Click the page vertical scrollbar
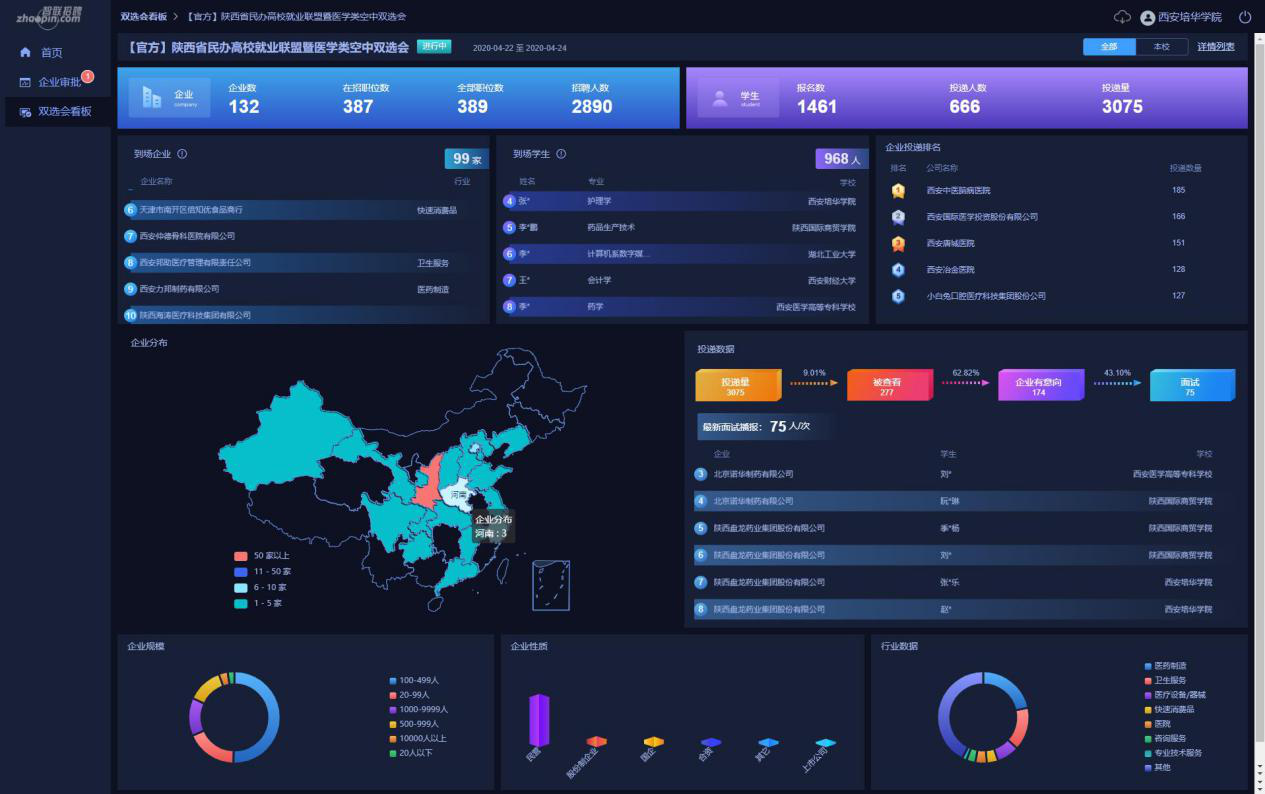Image resolution: width=1265 pixels, height=794 pixels. (1259, 400)
